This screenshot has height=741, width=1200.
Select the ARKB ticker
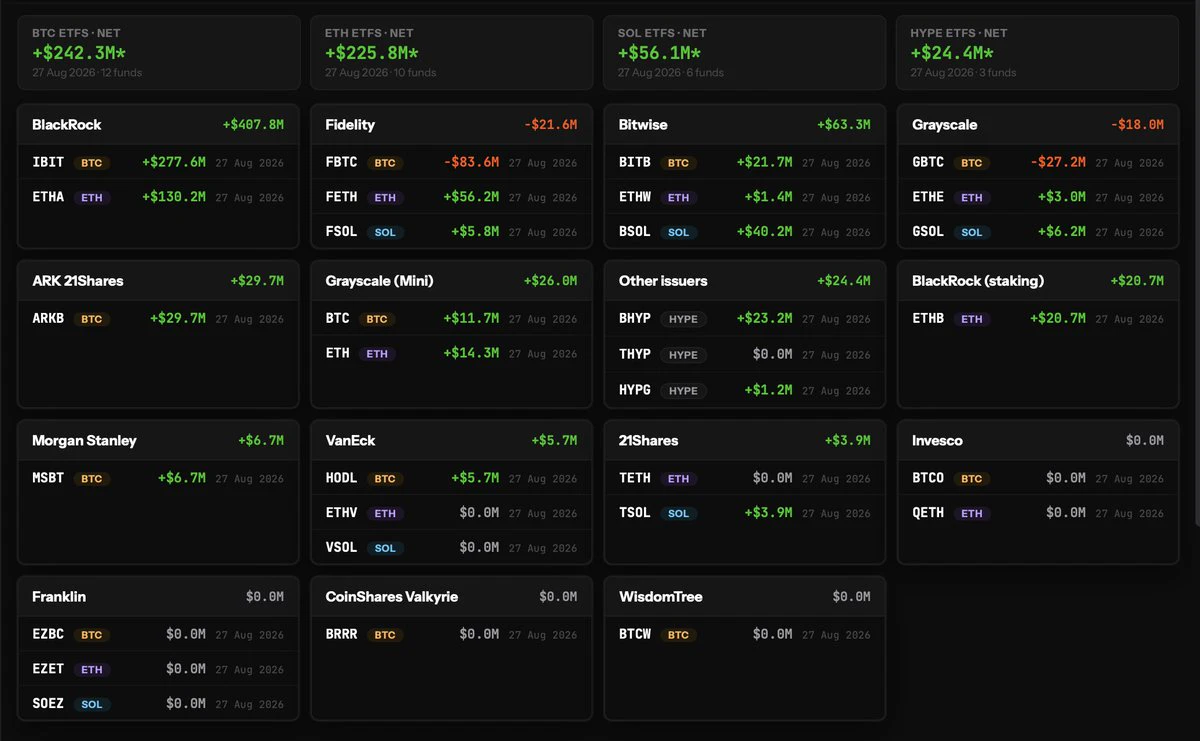[48, 318]
